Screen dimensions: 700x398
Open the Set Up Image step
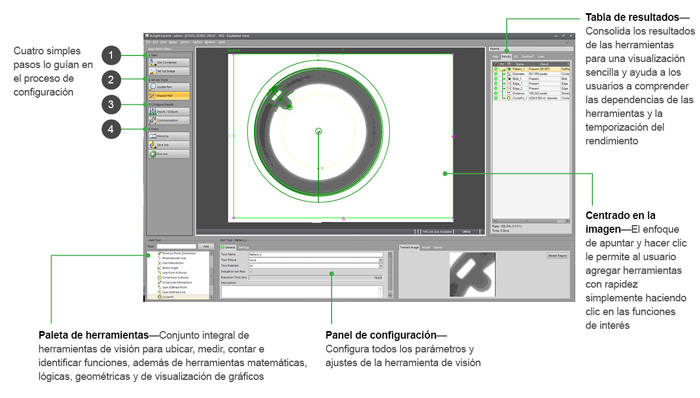pos(169,71)
